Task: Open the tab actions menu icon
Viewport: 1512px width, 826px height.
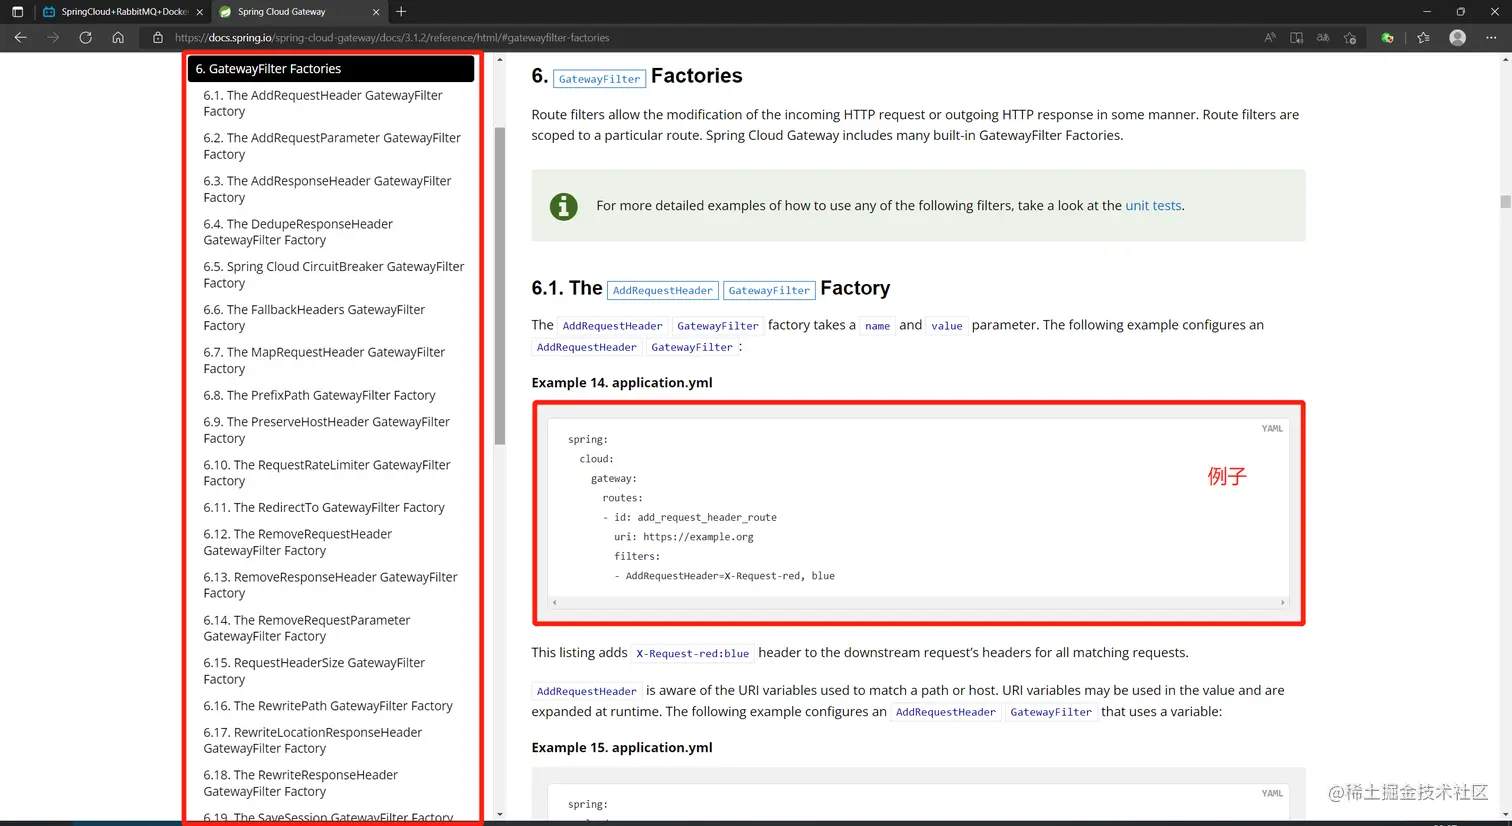Action: pyautogui.click(x=17, y=12)
